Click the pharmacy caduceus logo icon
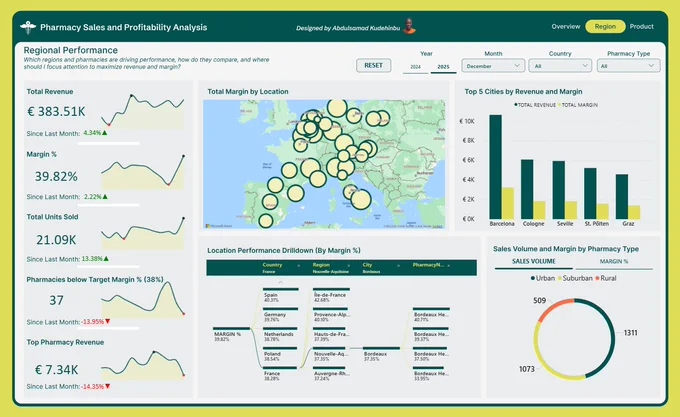The height and width of the screenshot is (417, 680). pos(28,27)
